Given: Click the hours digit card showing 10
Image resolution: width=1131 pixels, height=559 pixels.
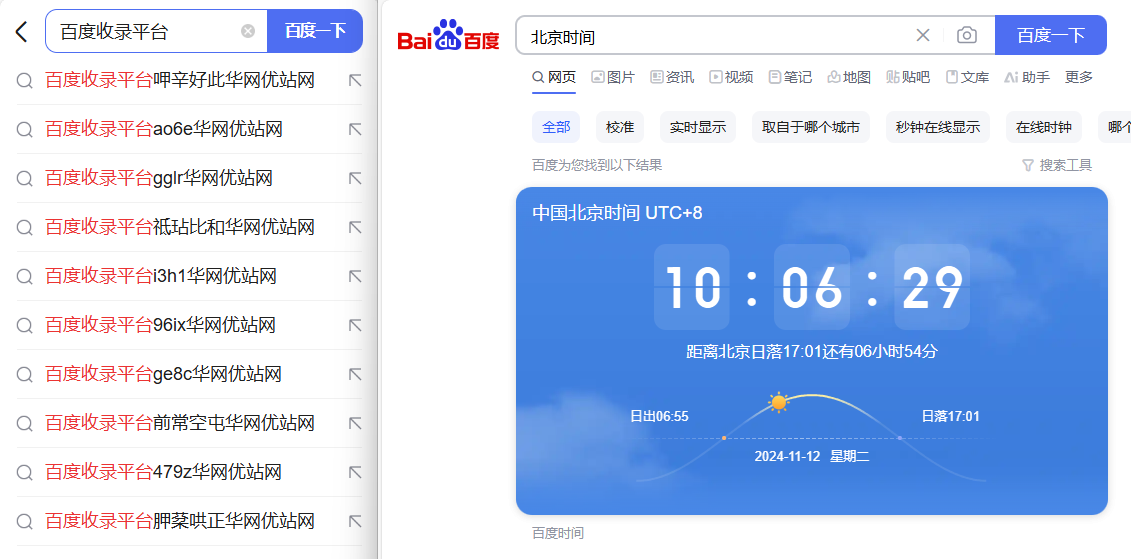Looking at the screenshot, I should (692, 287).
